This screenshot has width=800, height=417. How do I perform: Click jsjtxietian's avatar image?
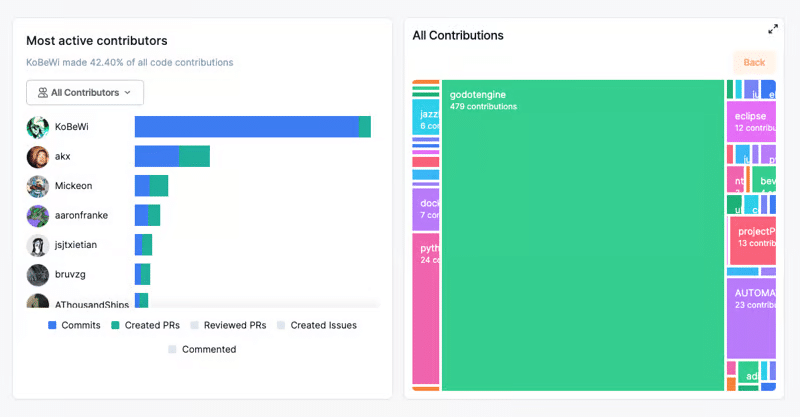coord(38,245)
